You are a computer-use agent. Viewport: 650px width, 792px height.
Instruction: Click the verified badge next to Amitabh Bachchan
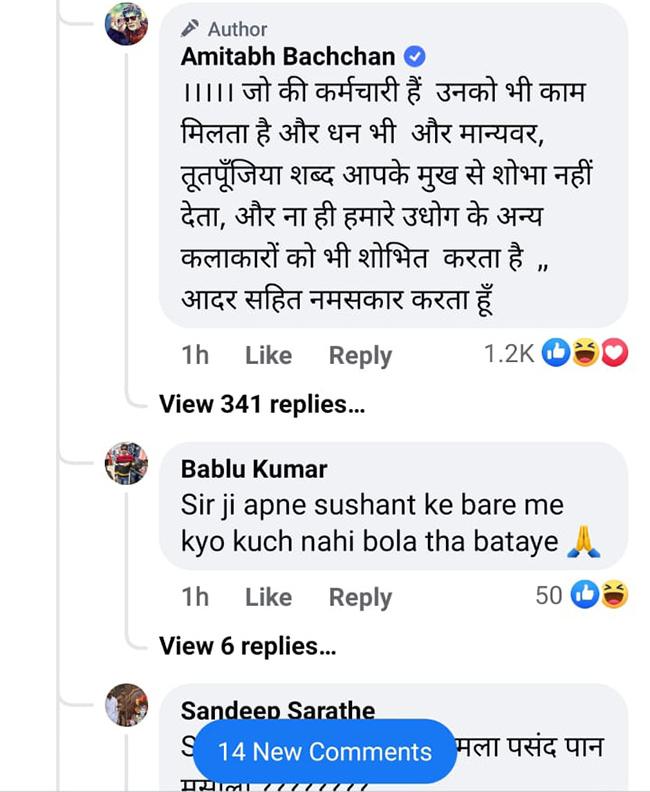point(412,57)
